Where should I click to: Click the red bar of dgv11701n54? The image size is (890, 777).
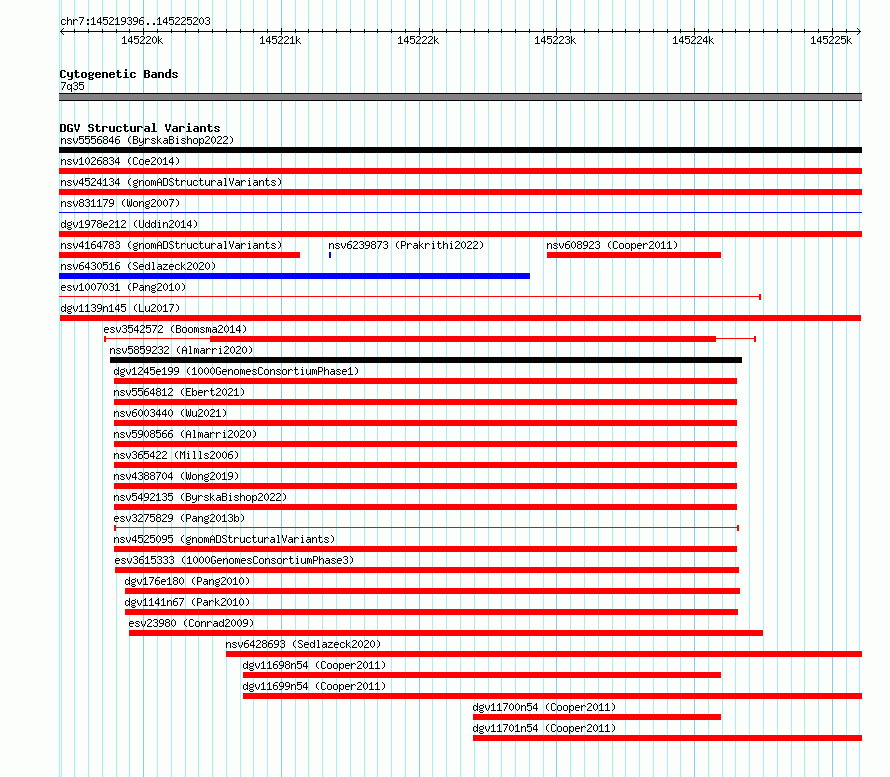pyautogui.click(x=668, y=738)
